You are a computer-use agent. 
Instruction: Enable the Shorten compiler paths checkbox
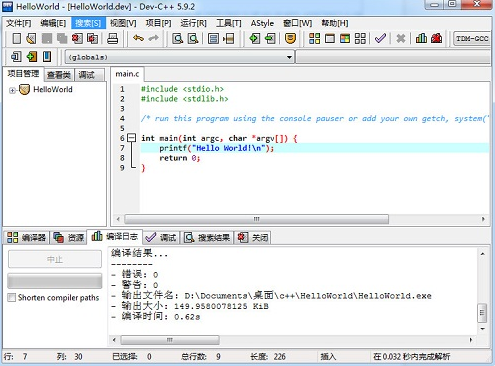point(12,297)
